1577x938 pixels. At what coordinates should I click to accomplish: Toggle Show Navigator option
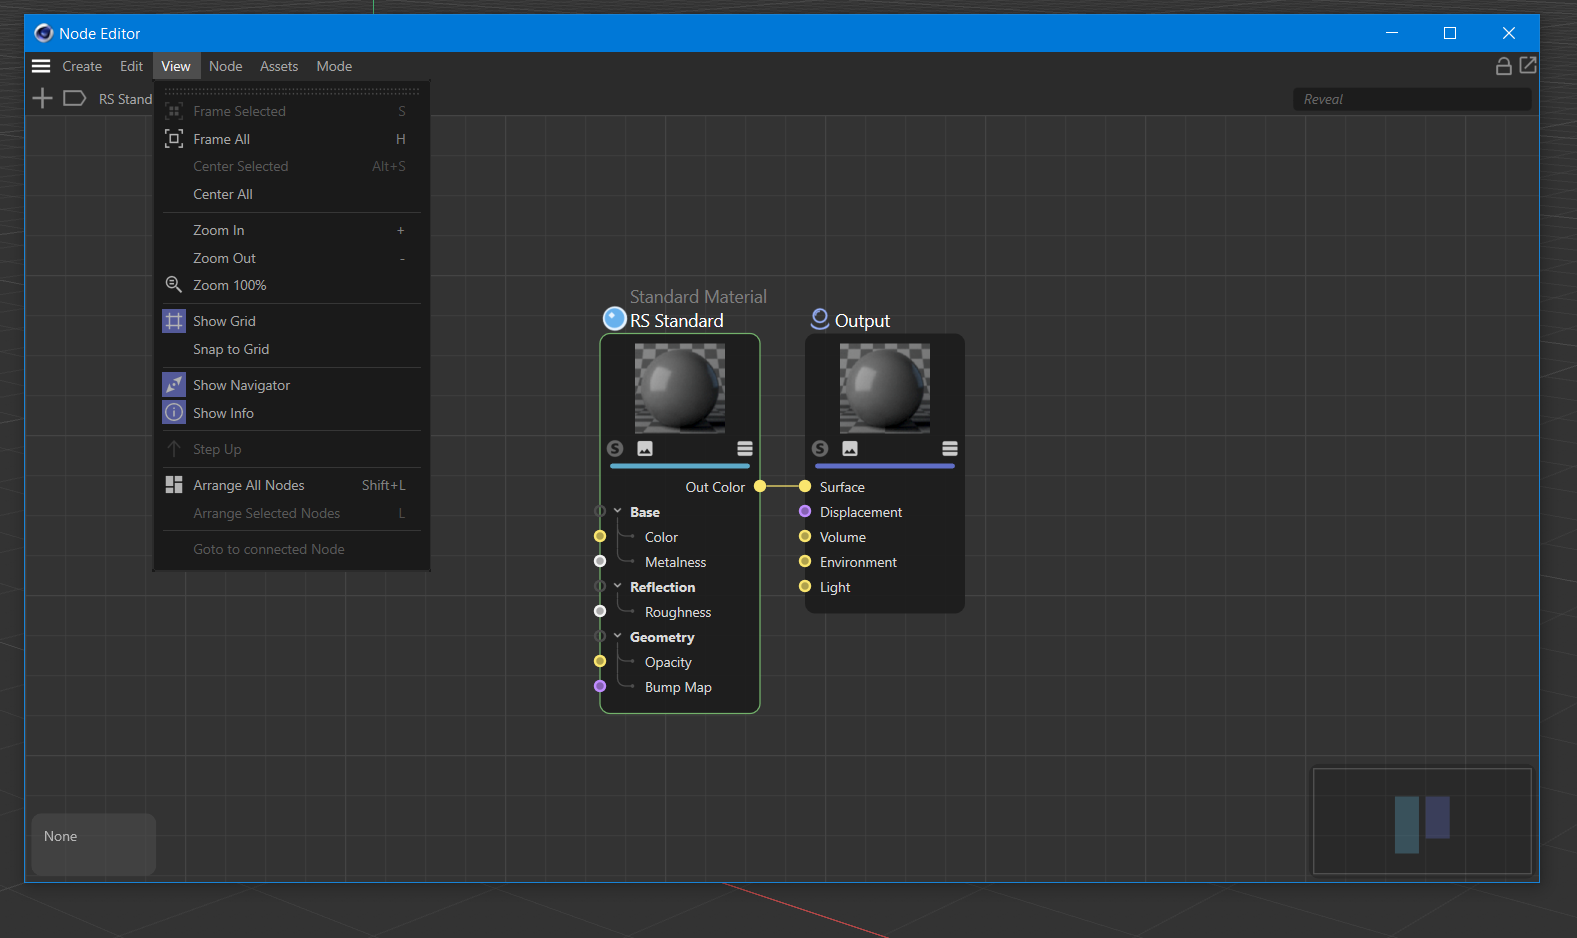tap(291, 385)
